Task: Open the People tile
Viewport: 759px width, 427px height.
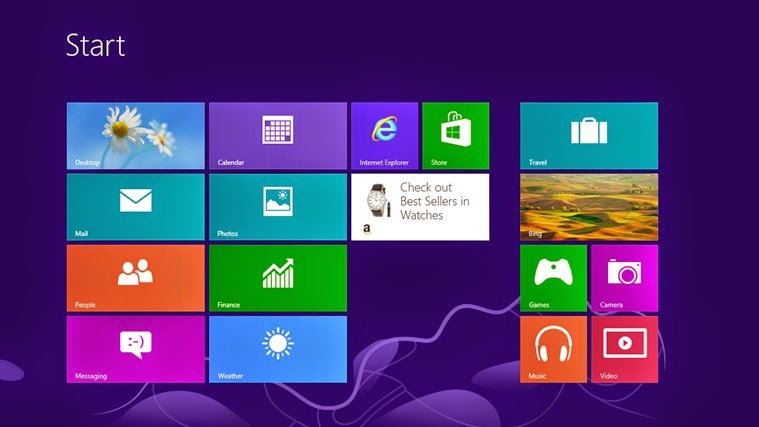Action: coord(136,278)
